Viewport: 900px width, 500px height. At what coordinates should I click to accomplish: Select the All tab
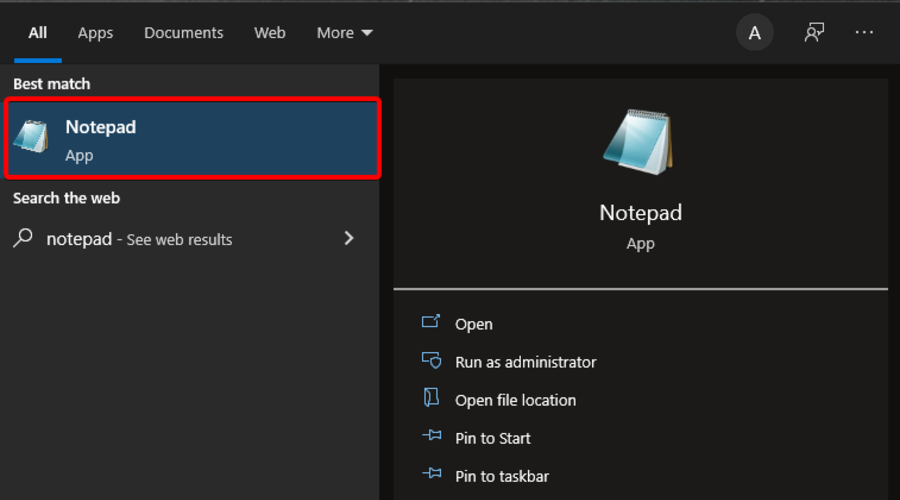point(38,33)
